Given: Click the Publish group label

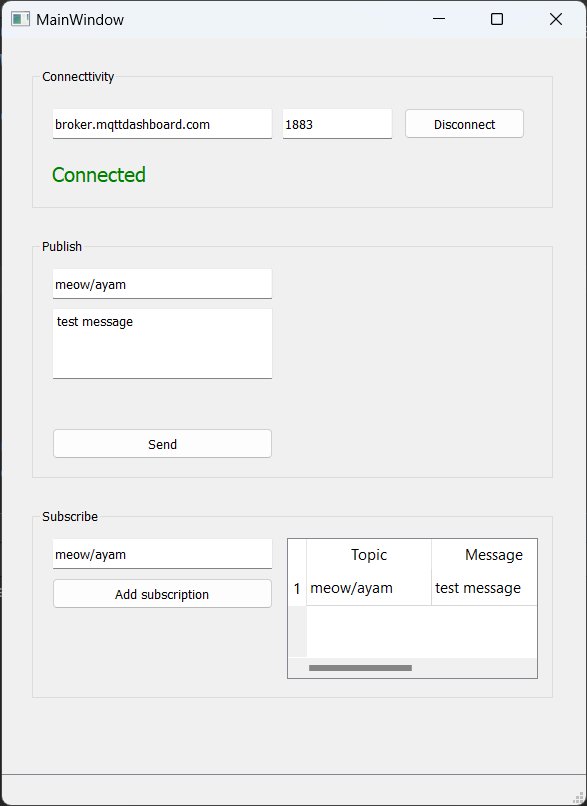Looking at the screenshot, I should pos(62,246).
